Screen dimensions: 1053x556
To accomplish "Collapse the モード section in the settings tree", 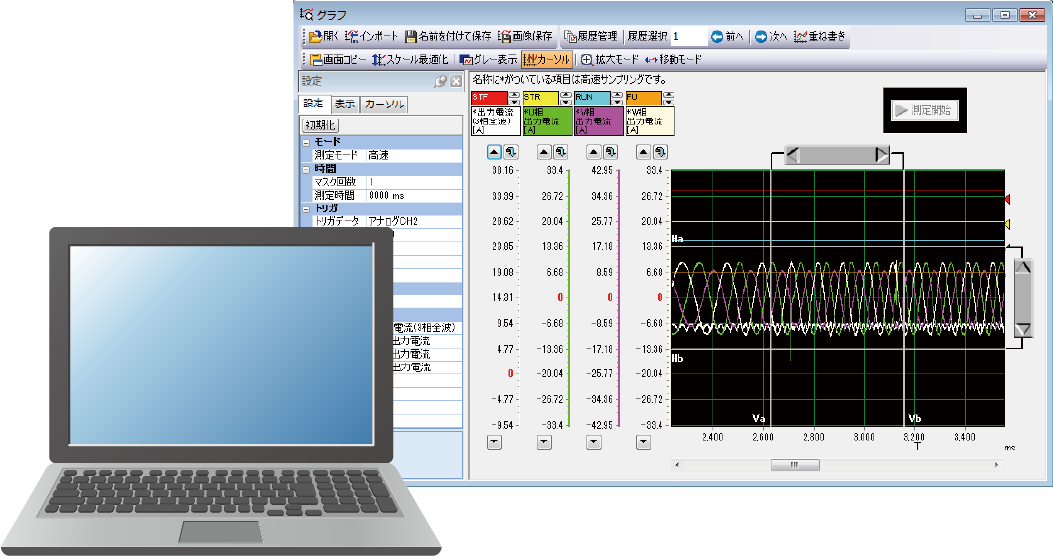I will click(x=306, y=143).
